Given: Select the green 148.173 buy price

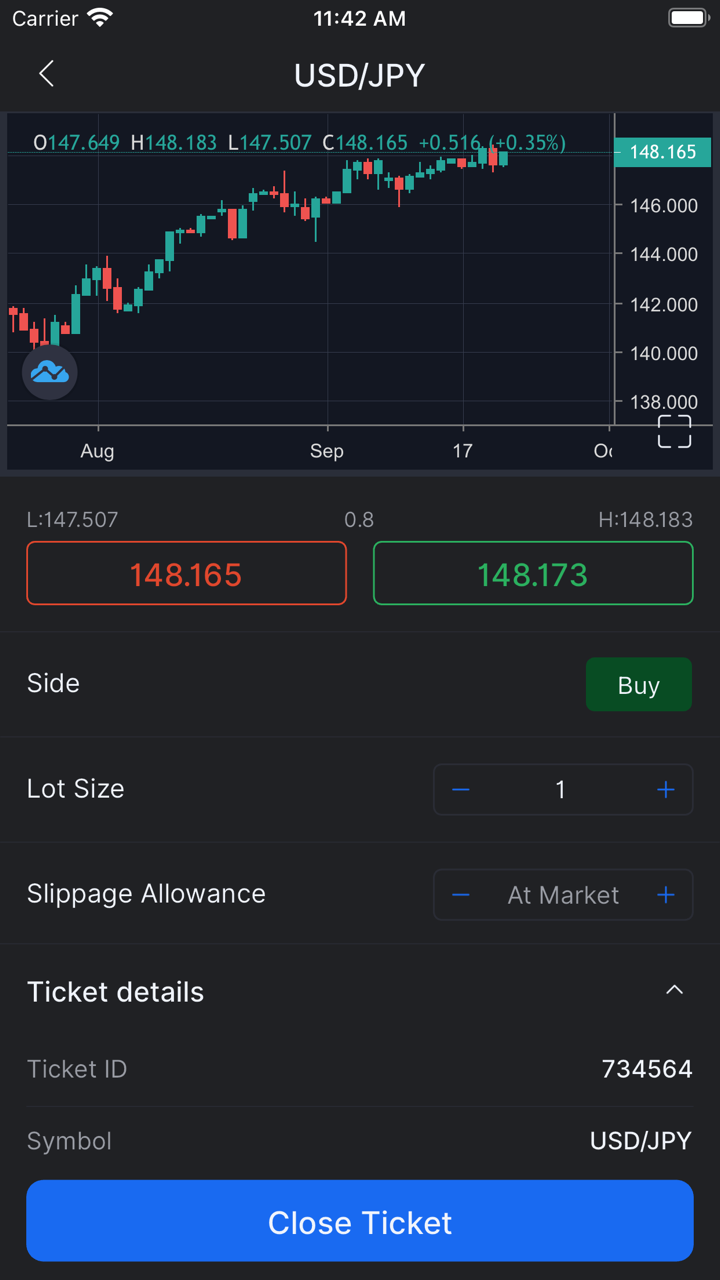Looking at the screenshot, I should [x=533, y=574].
